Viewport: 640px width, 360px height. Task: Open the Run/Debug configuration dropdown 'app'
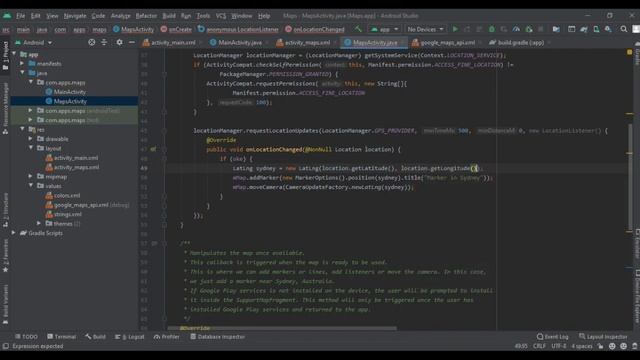pos(384,29)
